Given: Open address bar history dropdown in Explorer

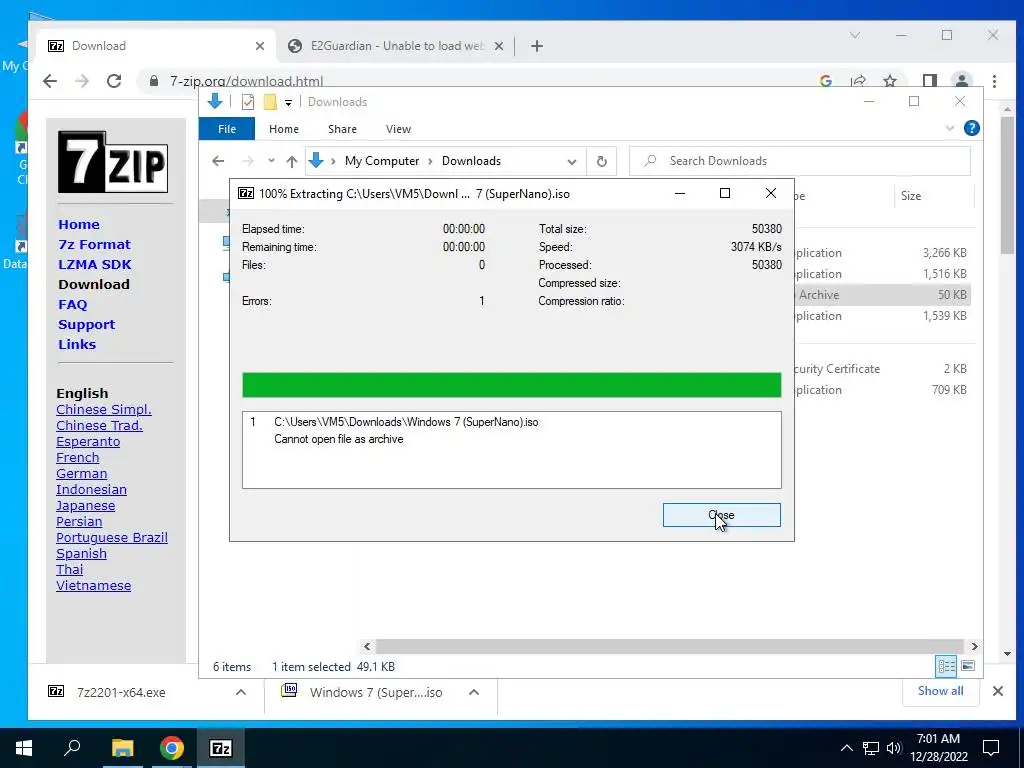Looking at the screenshot, I should [571, 161].
